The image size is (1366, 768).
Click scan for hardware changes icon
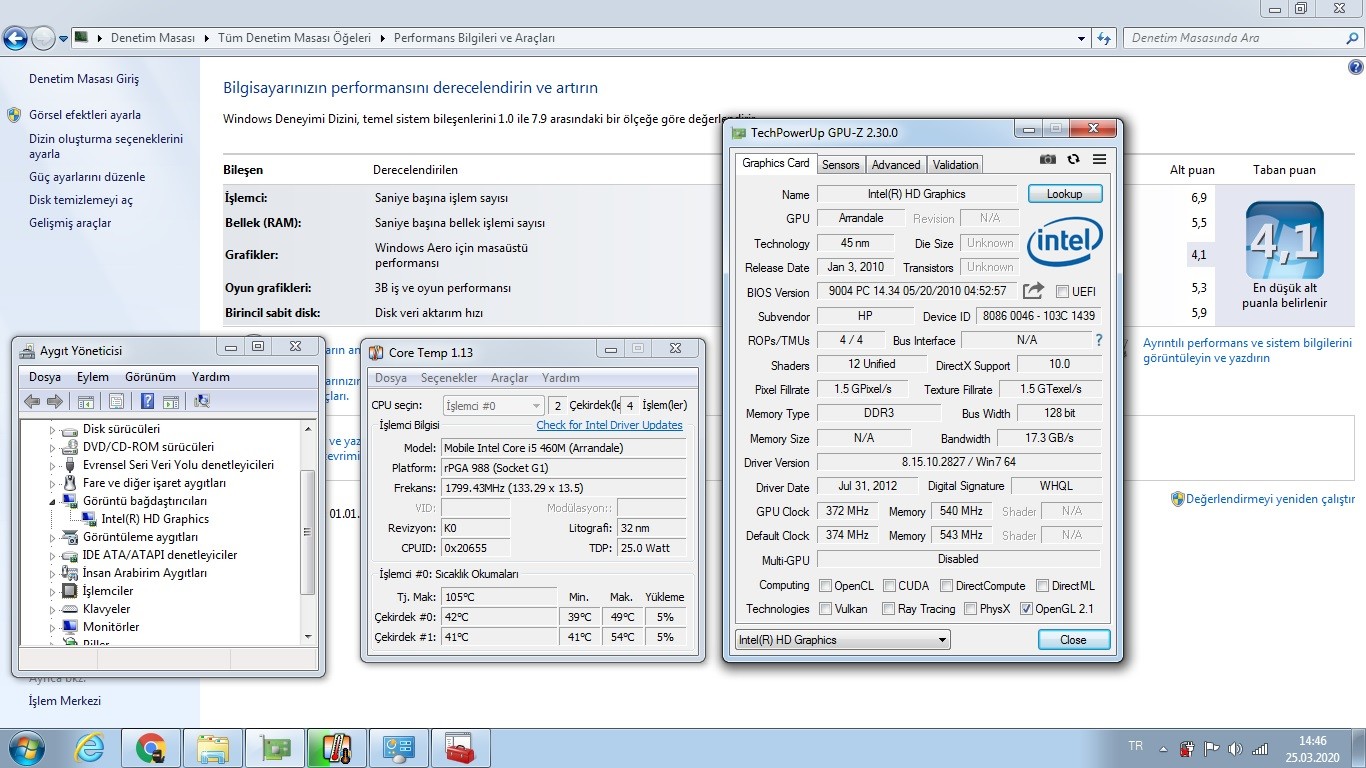(x=201, y=401)
